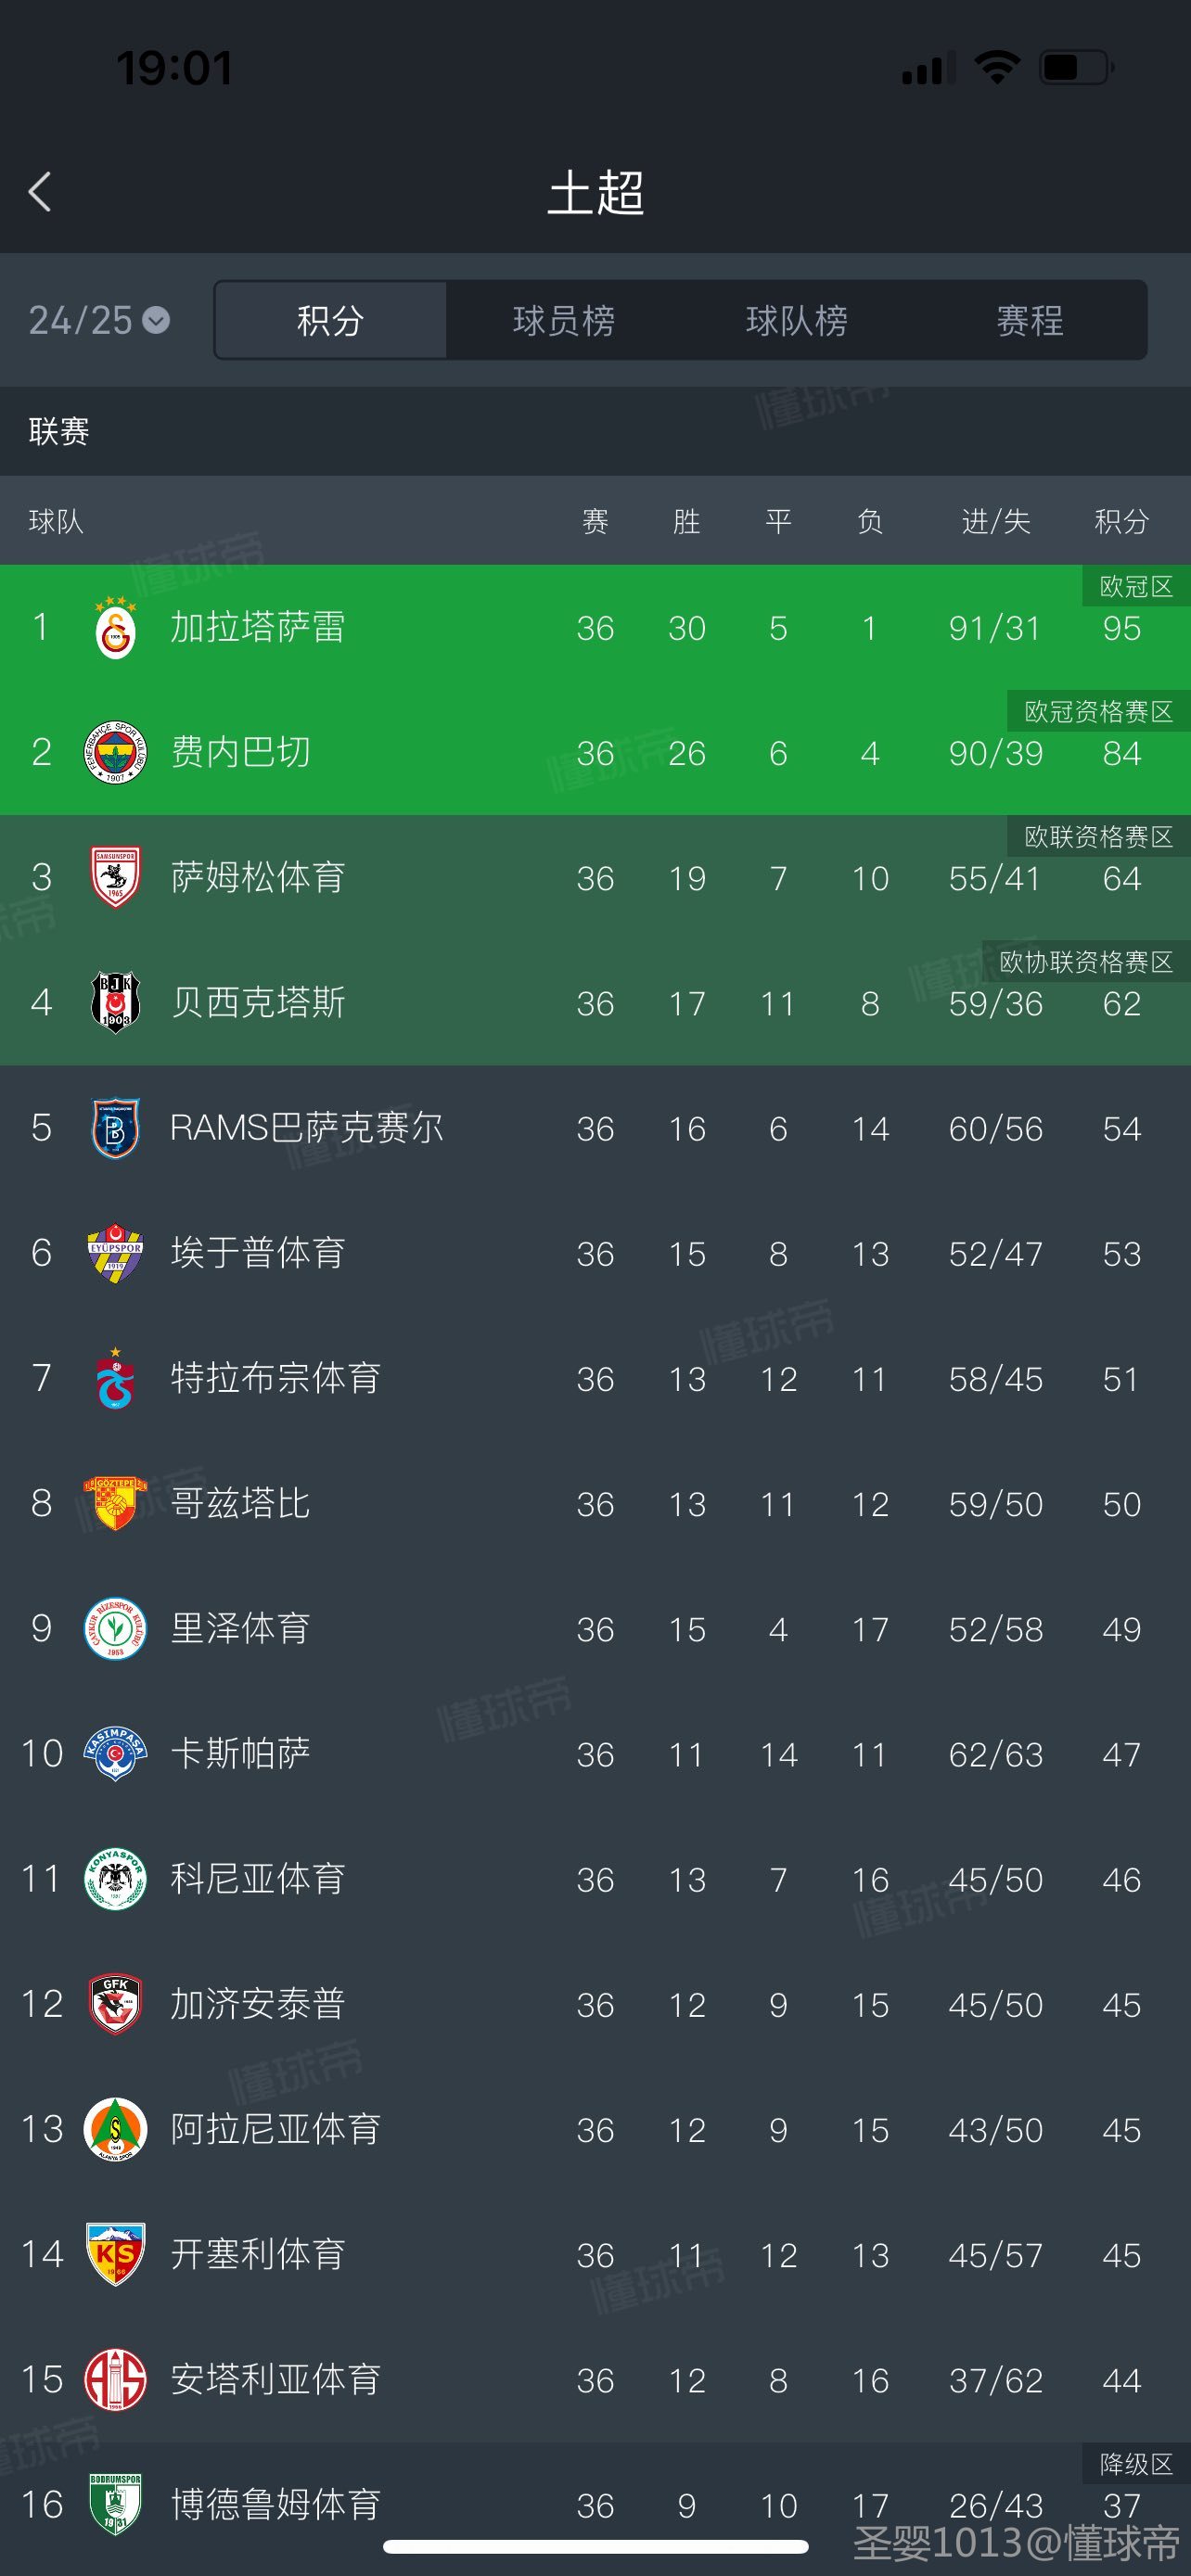Tap the Samsunspor club crest
Viewport: 1191px width, 2576px height.
(115, 878)
